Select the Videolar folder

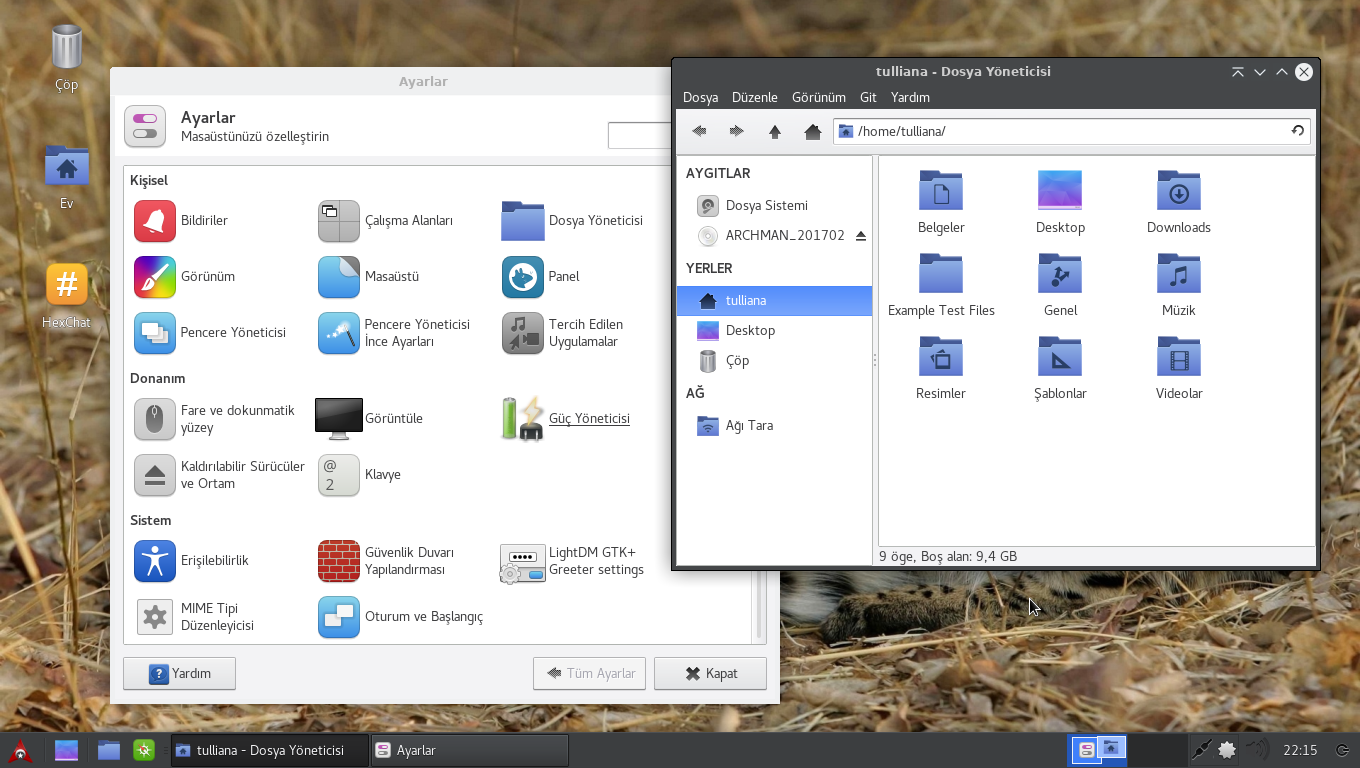1179,369
